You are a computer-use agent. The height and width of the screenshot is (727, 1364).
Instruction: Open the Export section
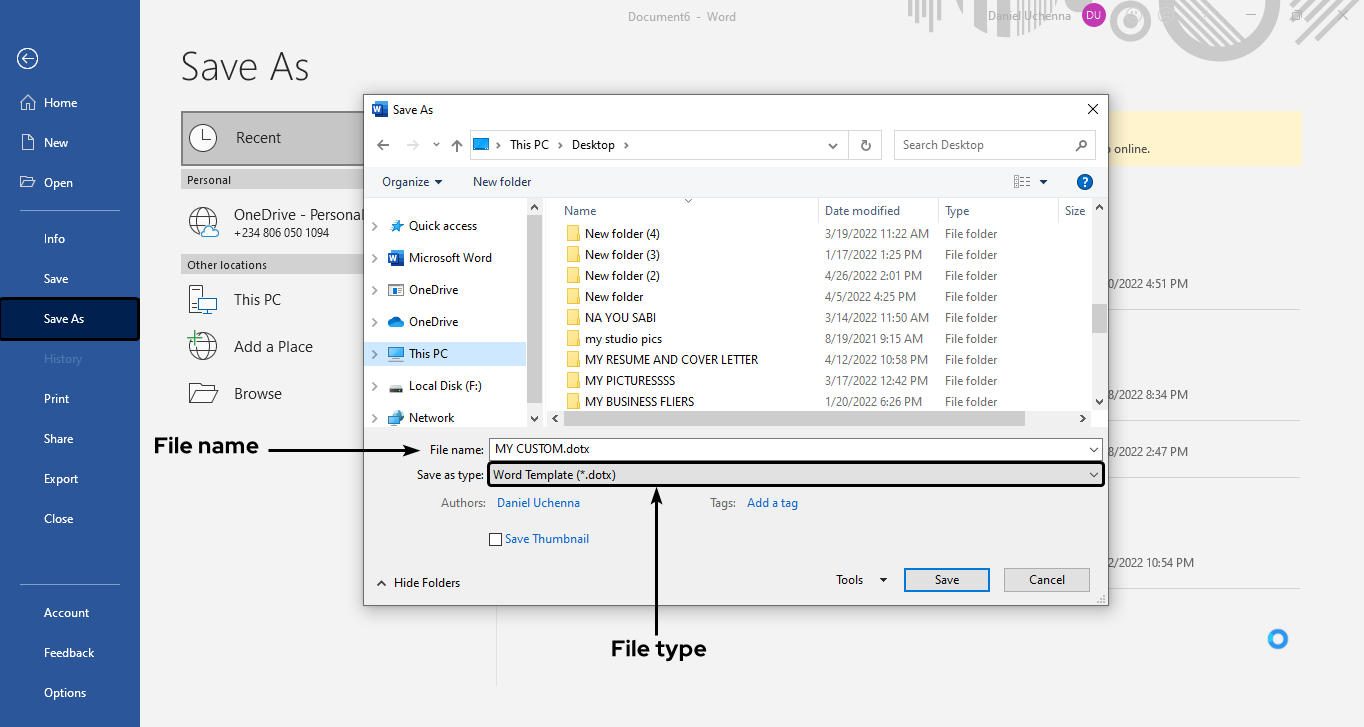click(x=60, y=478)
